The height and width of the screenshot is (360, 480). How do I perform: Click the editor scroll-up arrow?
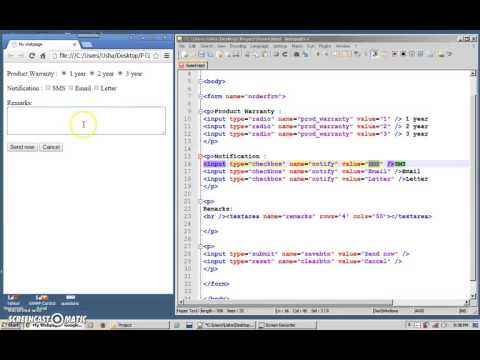473,74
